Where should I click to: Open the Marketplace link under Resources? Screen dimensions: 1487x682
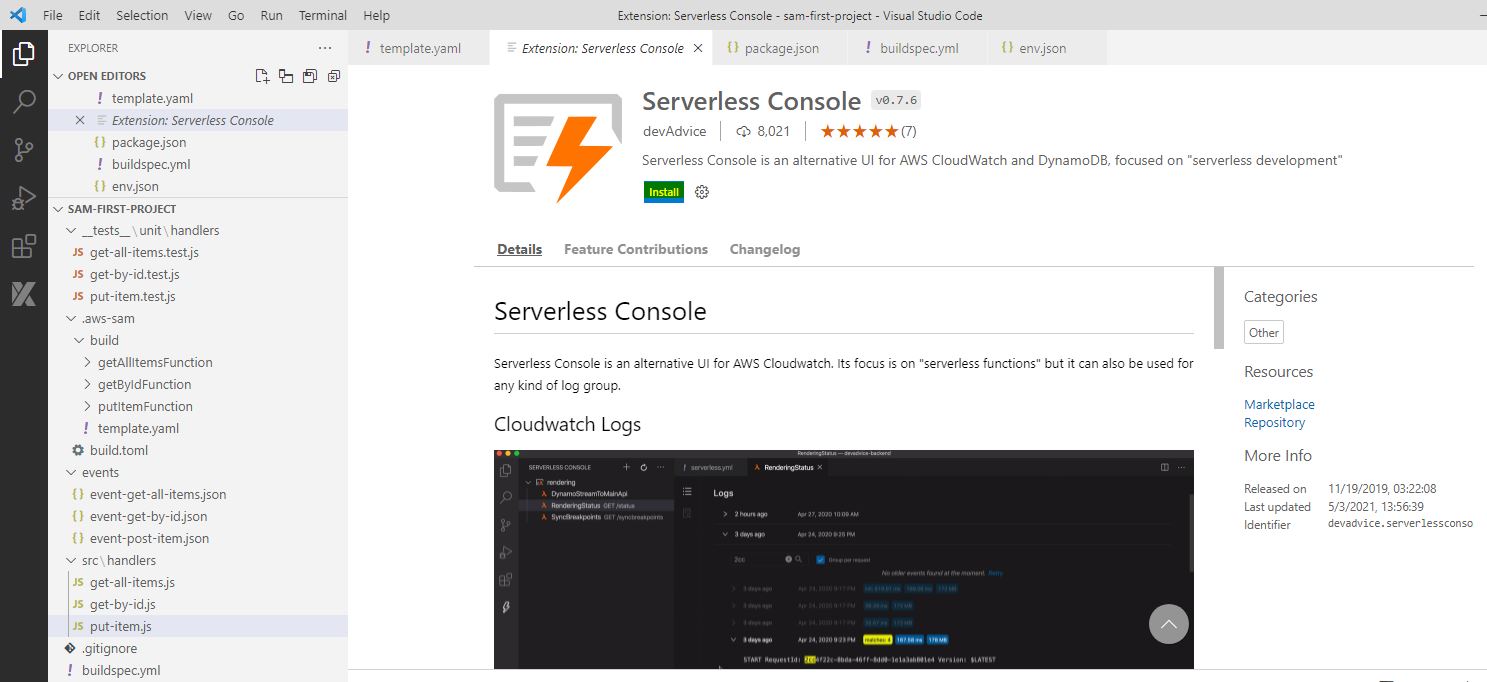(x=1279, y=404)
